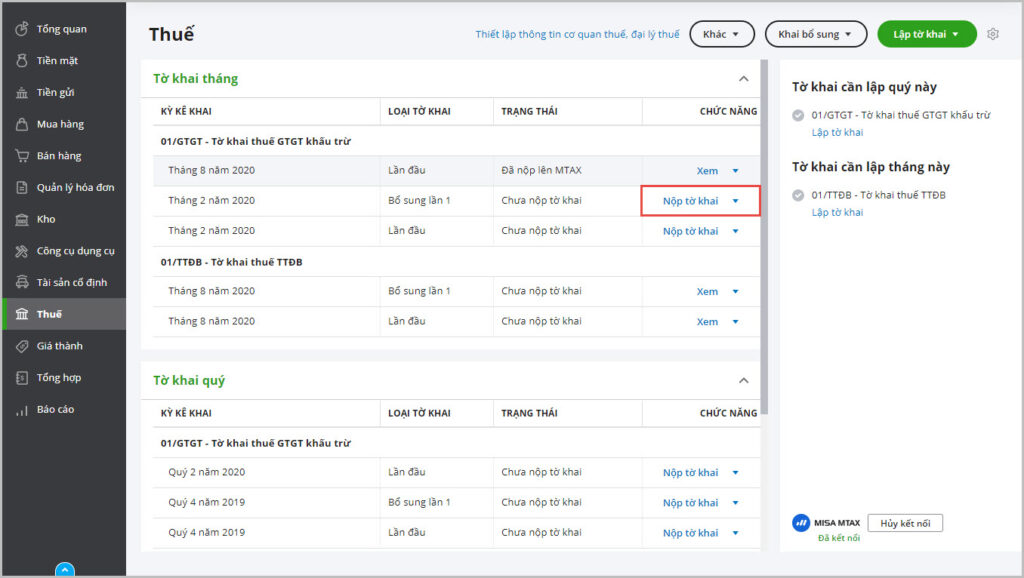1024x578 pixels.
Task: Collapse the Tờ khai quý section
Action: point(743,381)
